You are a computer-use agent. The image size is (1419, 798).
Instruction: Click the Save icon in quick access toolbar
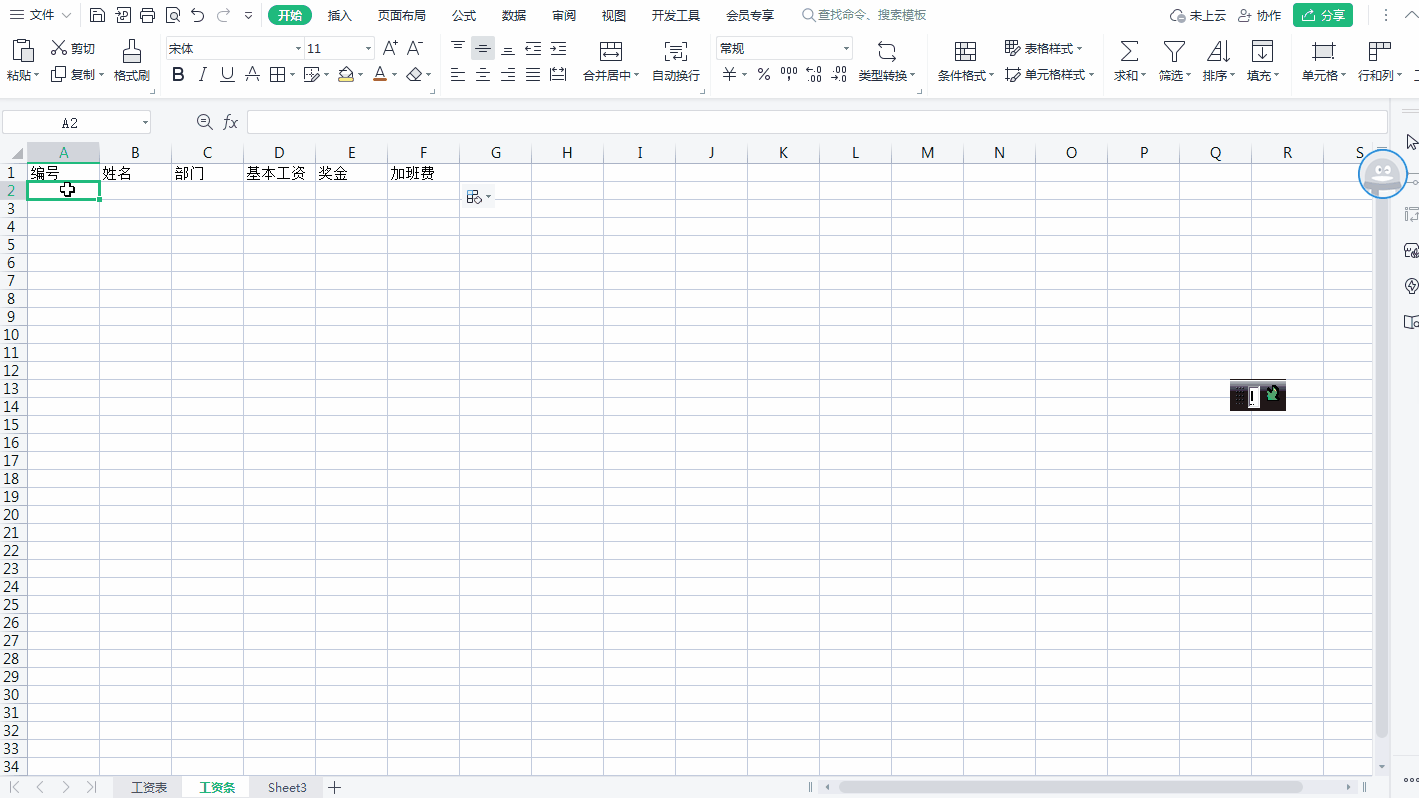point(97,15)
